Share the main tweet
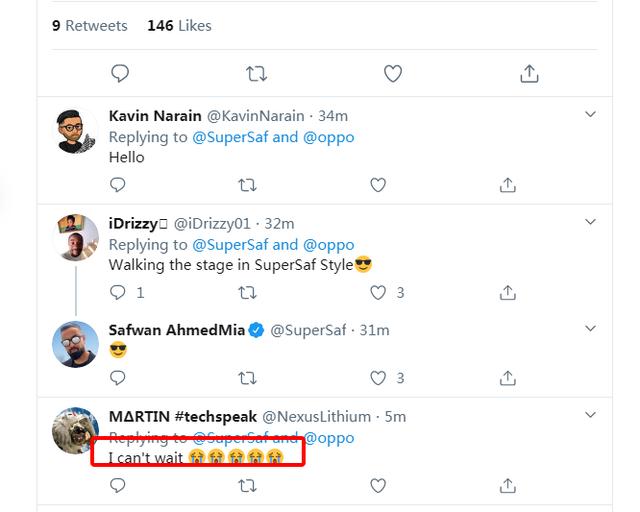Screen dimensions: 640x512 point(530,73)
